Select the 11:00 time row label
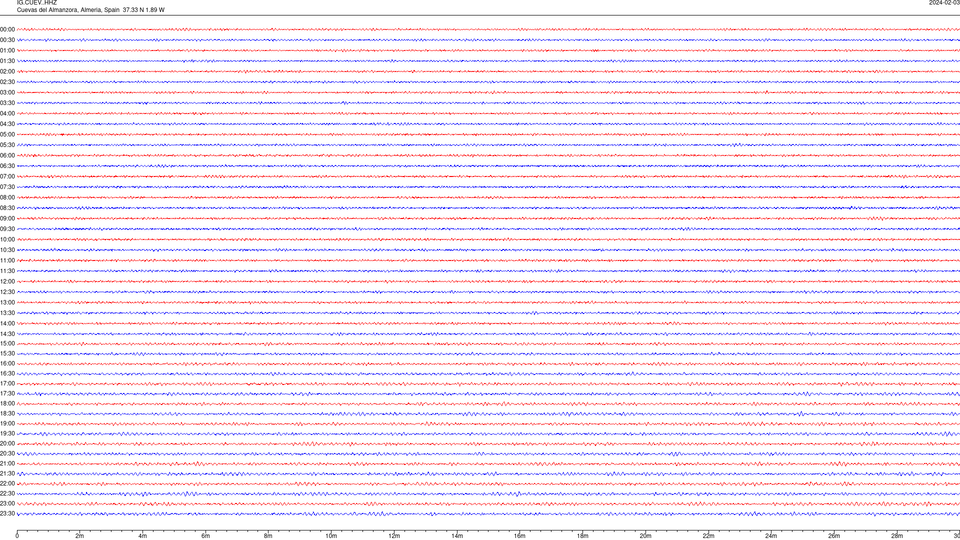Viewport: 960px width, 540px height. pos(7,261)
